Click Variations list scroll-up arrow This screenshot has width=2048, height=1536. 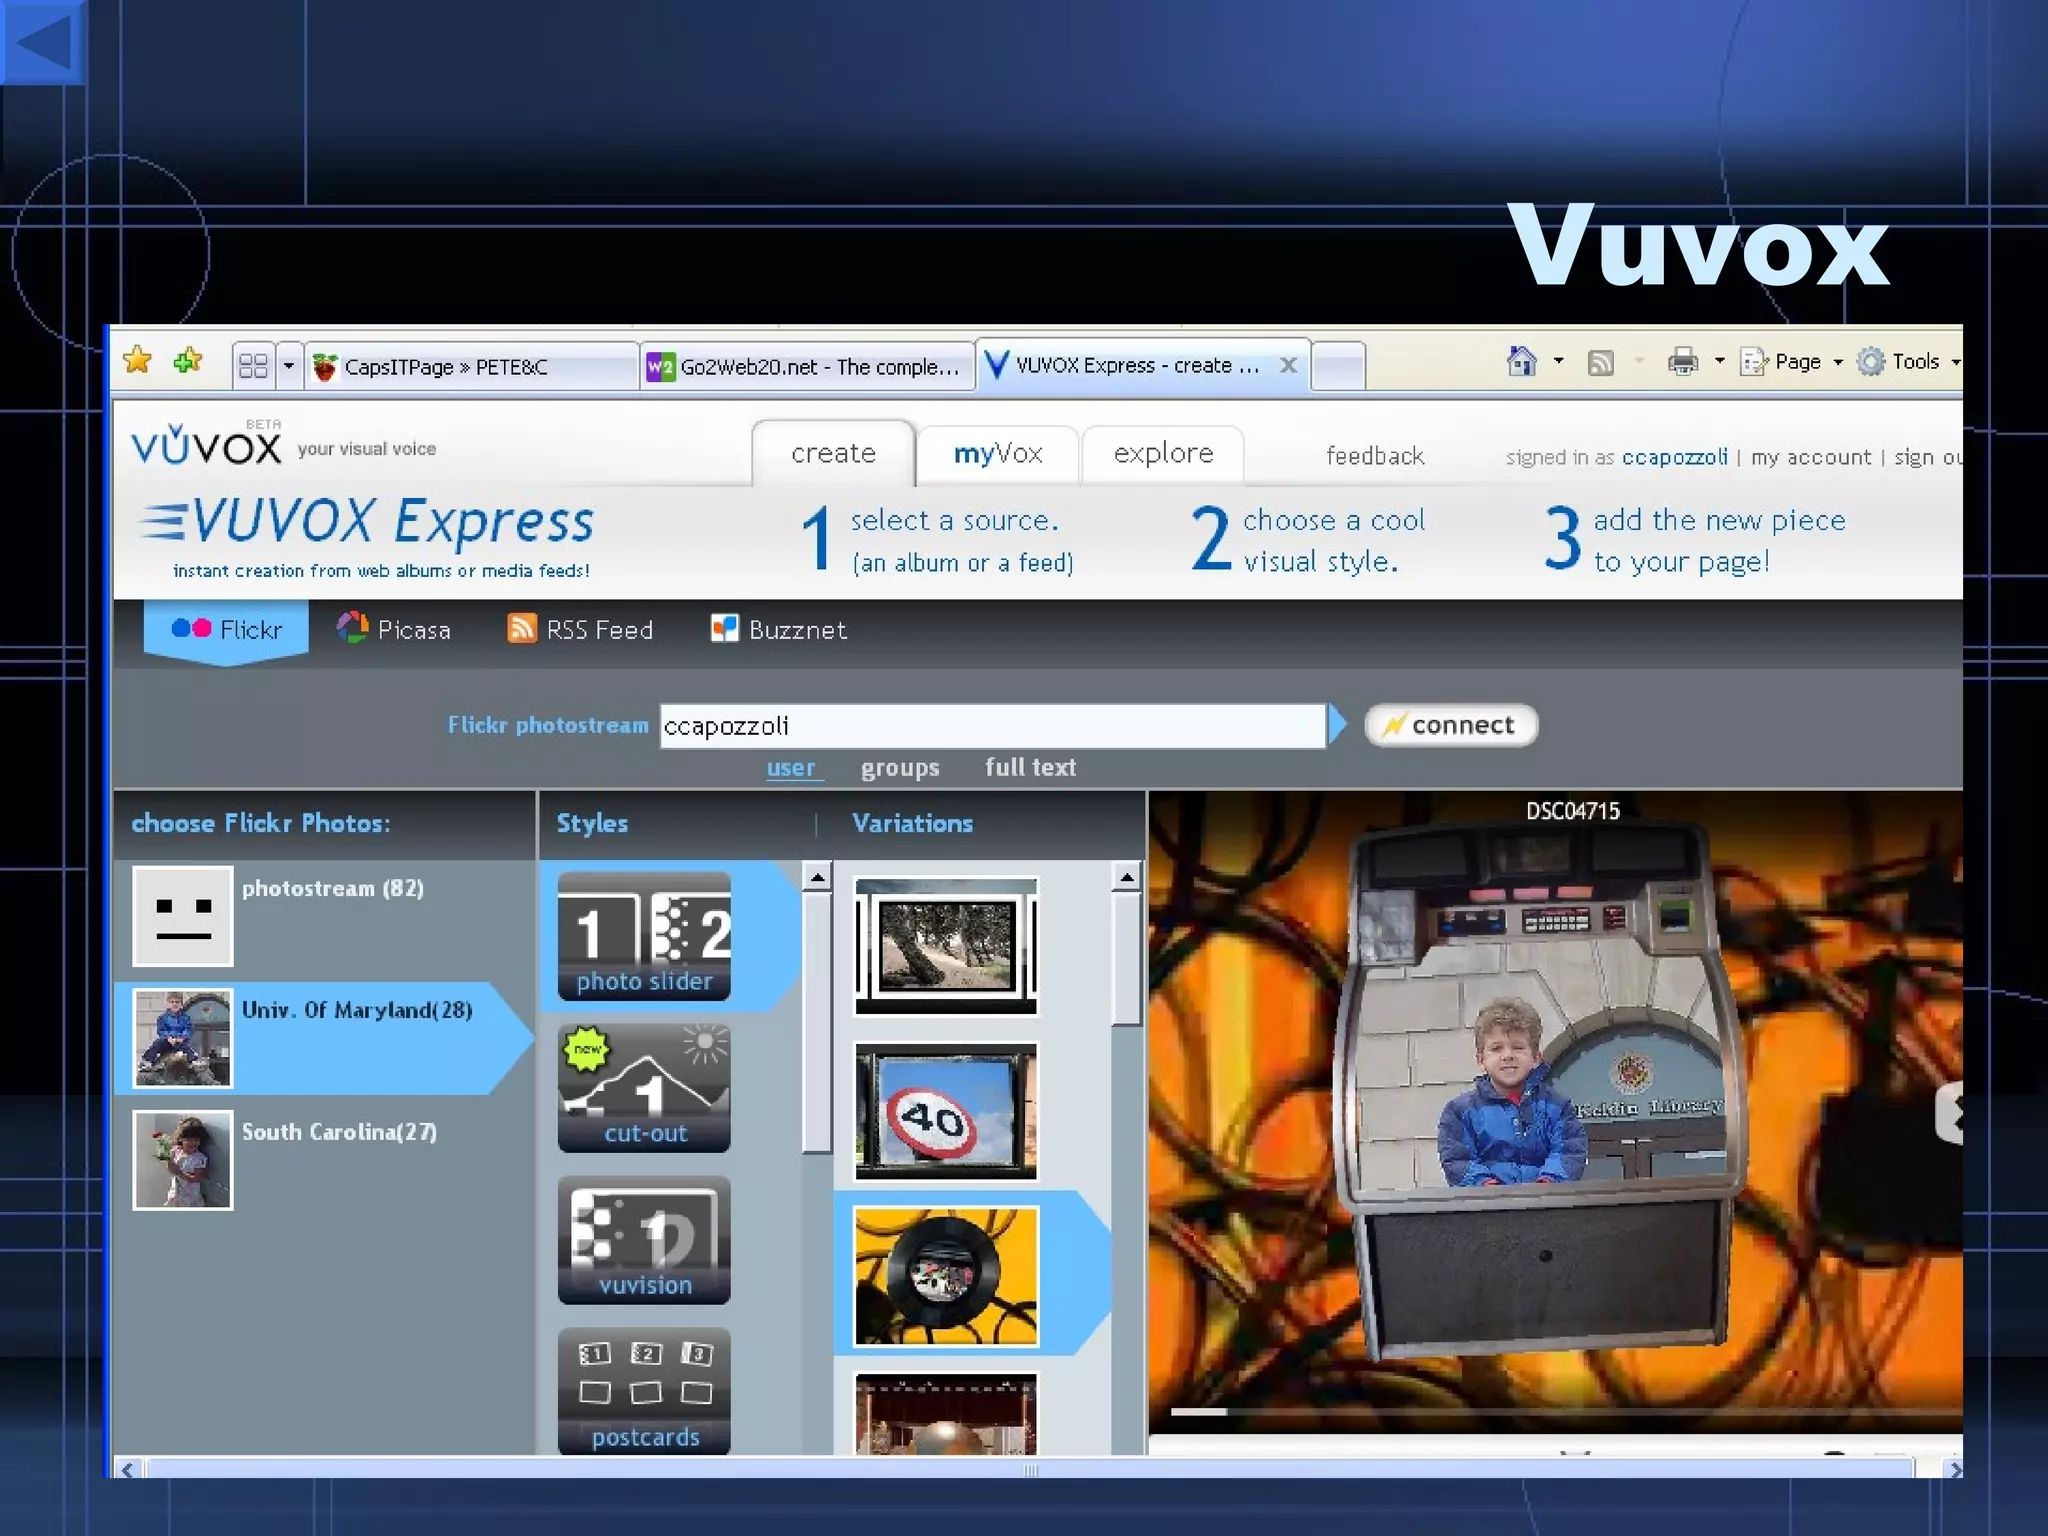(x=1127, y=877)
